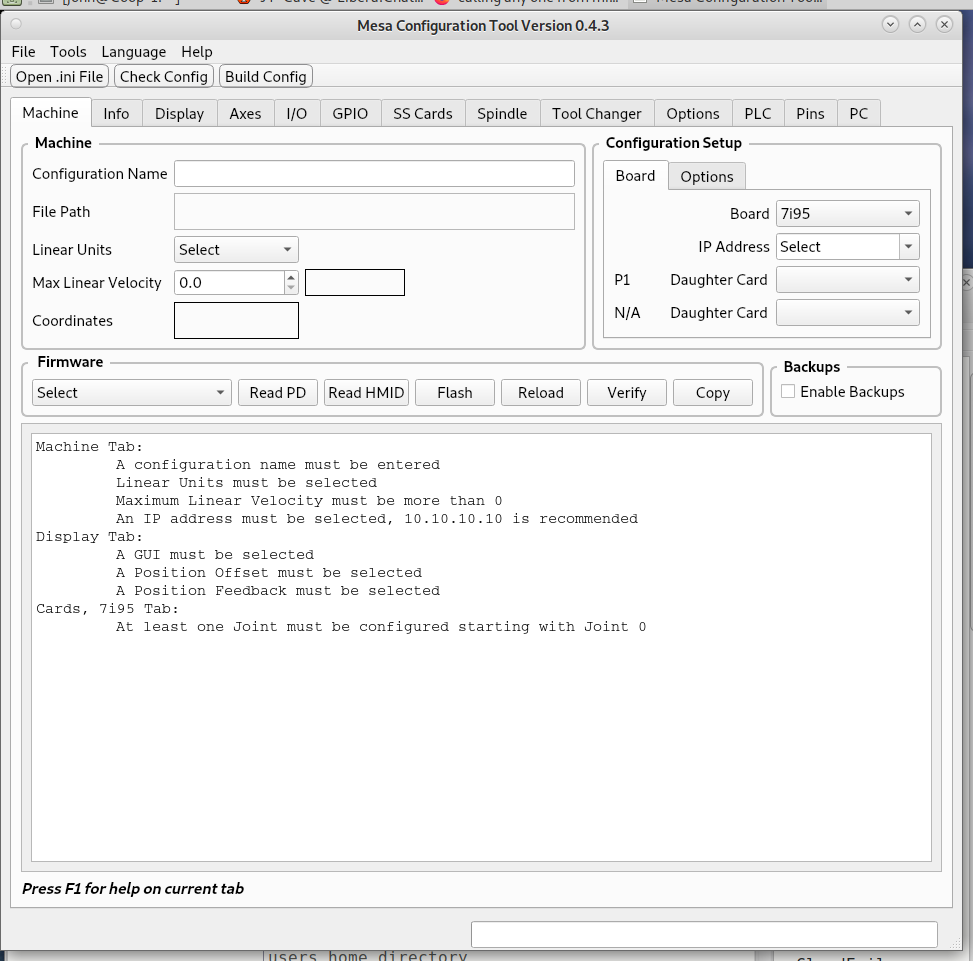Viewport: 973px width, 961px height.
Task: Click the Flash firmware button
Action: pos(455,393)
